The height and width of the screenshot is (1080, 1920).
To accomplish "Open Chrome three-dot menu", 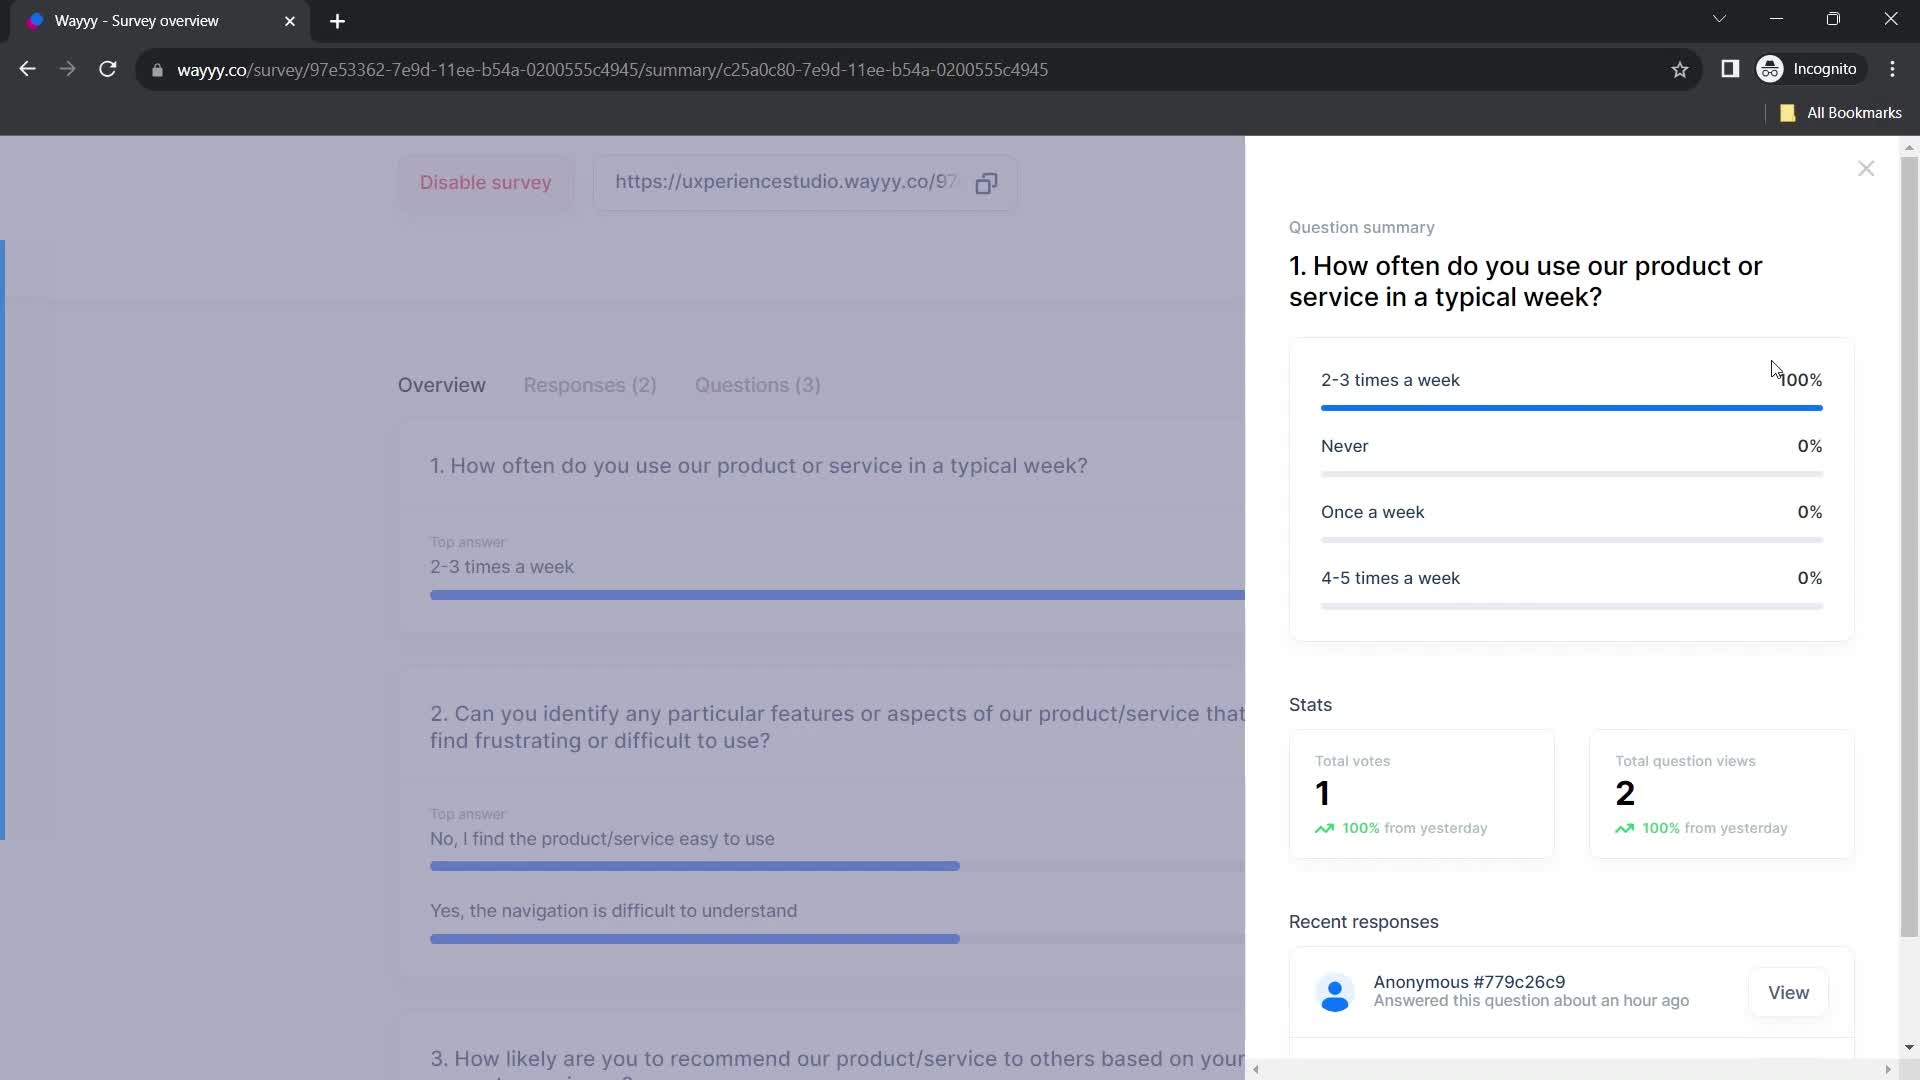I will 1892,69.
